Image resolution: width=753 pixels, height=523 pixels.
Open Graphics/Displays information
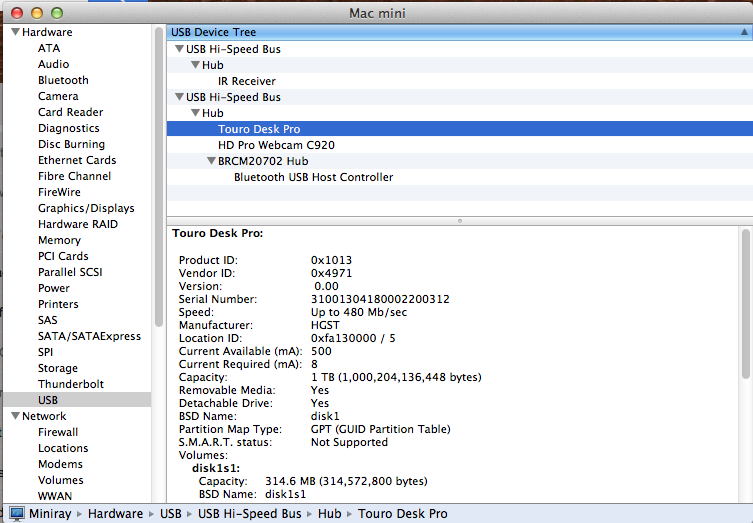coord(86,208)
